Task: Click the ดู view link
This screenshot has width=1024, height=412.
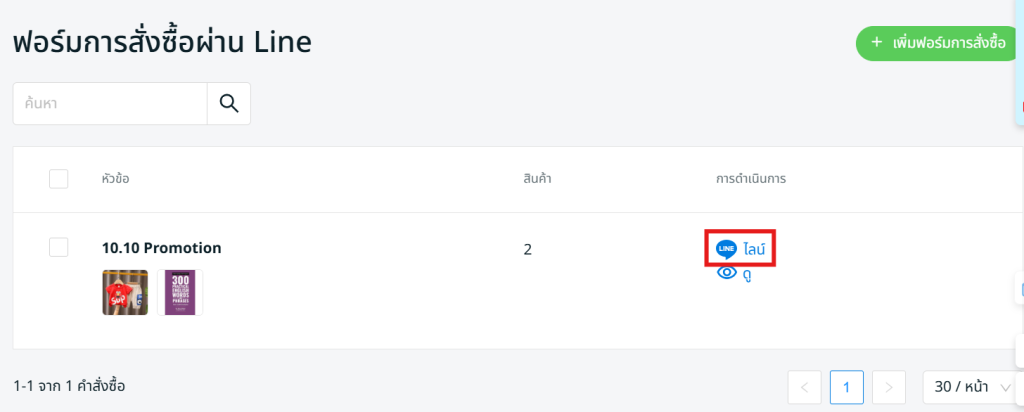Action: [x=747, y=274]
